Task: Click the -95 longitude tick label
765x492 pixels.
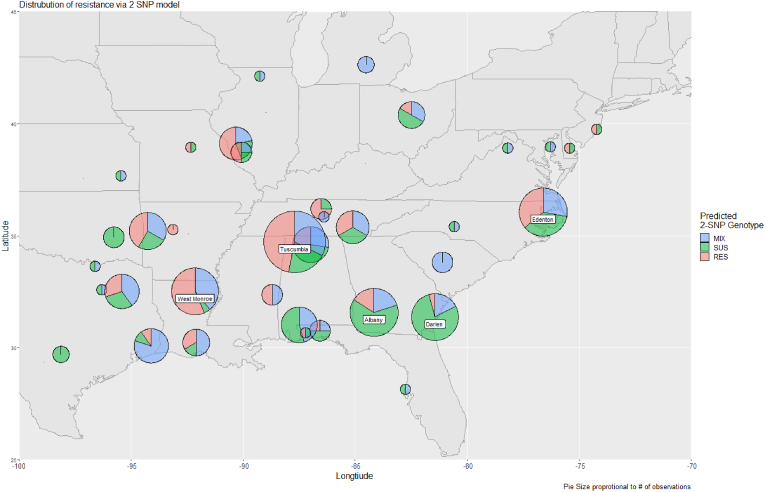Action: [x=131, y=466]
